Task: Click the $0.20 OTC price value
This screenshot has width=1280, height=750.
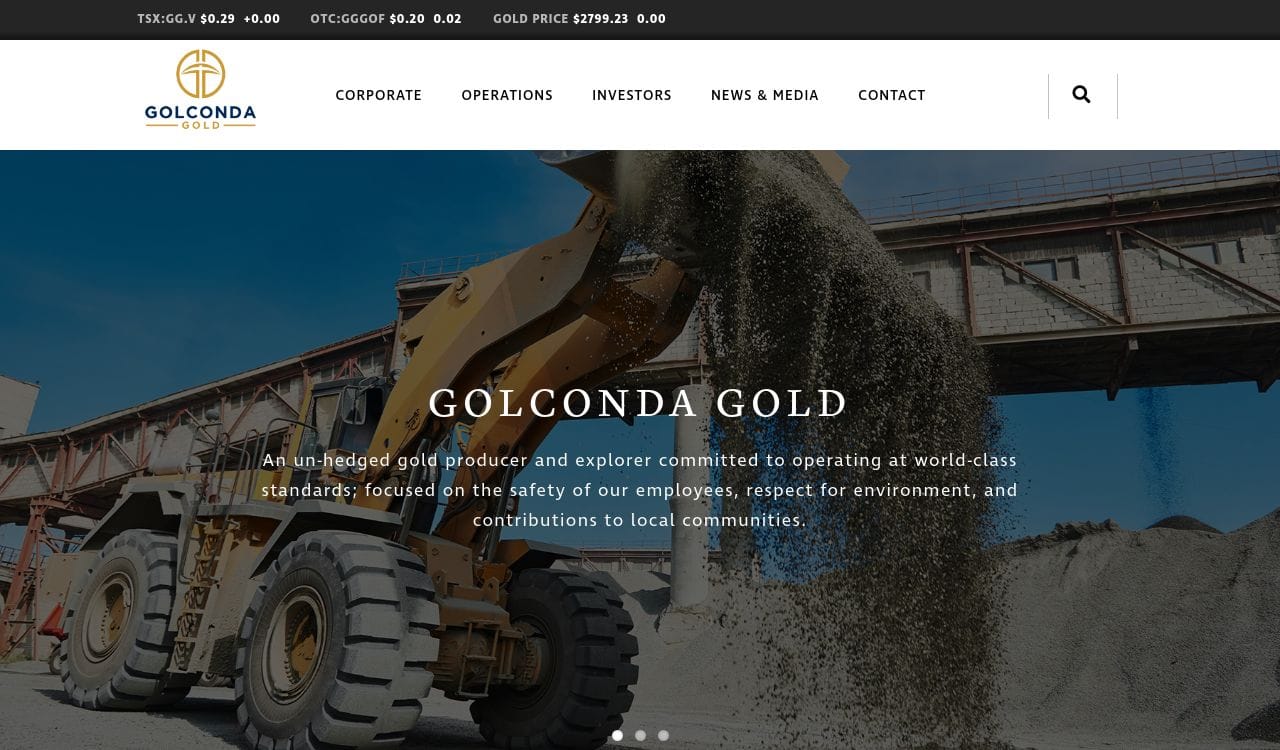Action: pyautogui.click(x=407, y=19)
